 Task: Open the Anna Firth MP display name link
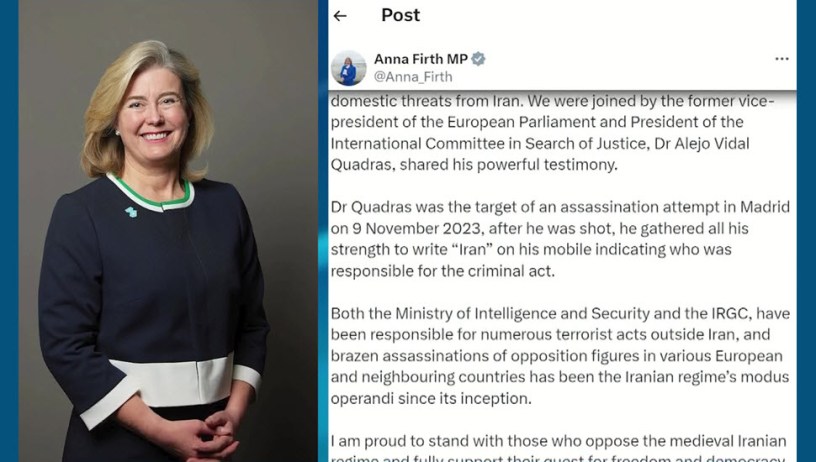pos(420,59)
